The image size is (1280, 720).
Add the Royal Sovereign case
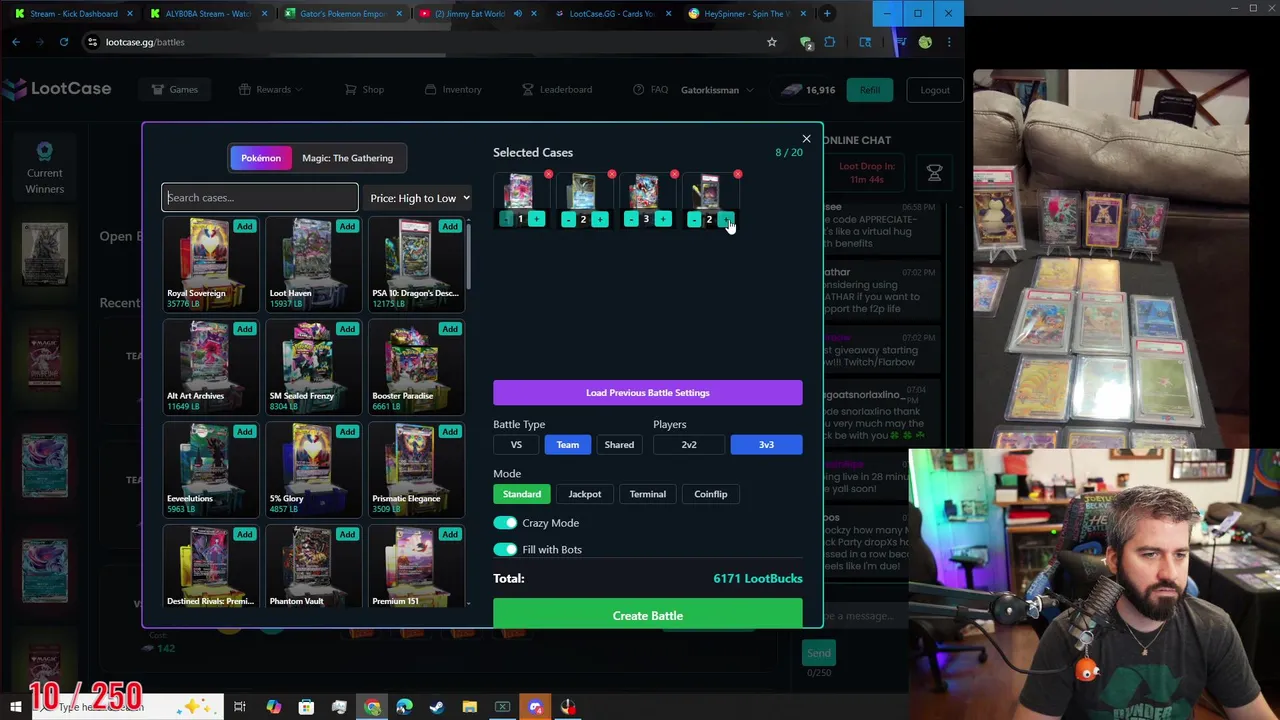[x=244, y=227]
